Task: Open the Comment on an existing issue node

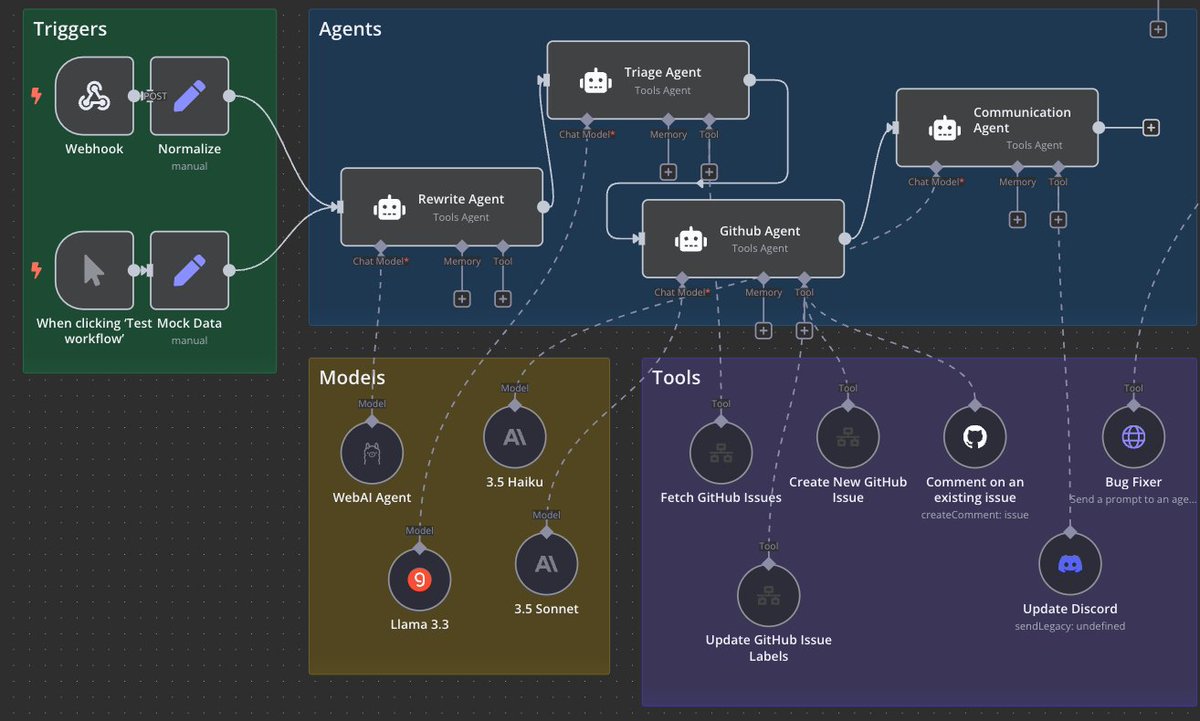Action: (x=975, y=437)
